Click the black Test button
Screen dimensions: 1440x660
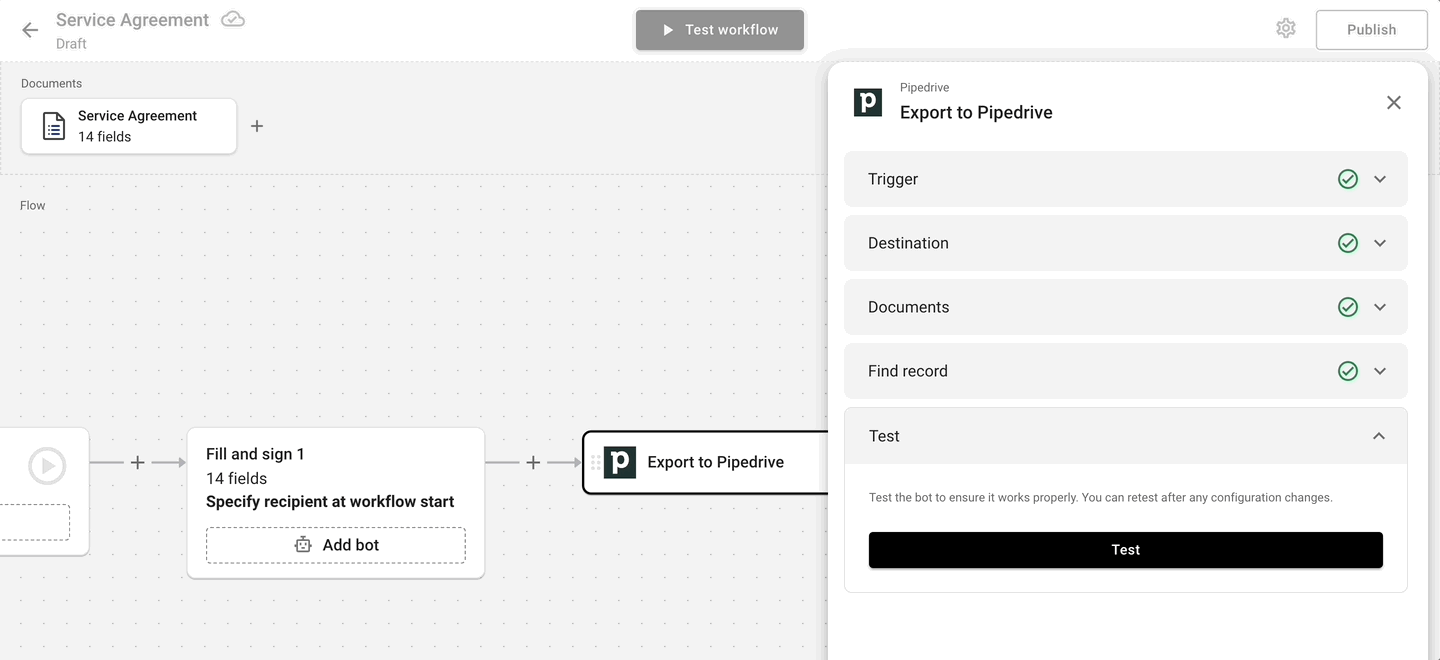pos(1126,550)
